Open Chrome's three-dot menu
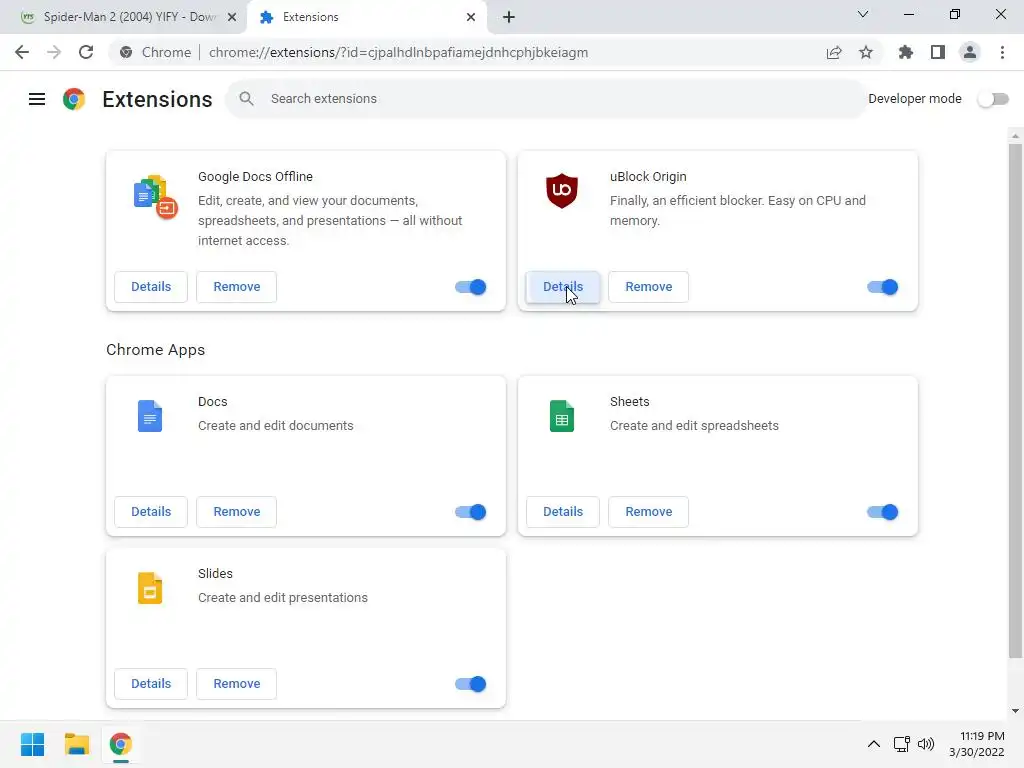The image size is (1024, 768). click(x=1001, y=52)
